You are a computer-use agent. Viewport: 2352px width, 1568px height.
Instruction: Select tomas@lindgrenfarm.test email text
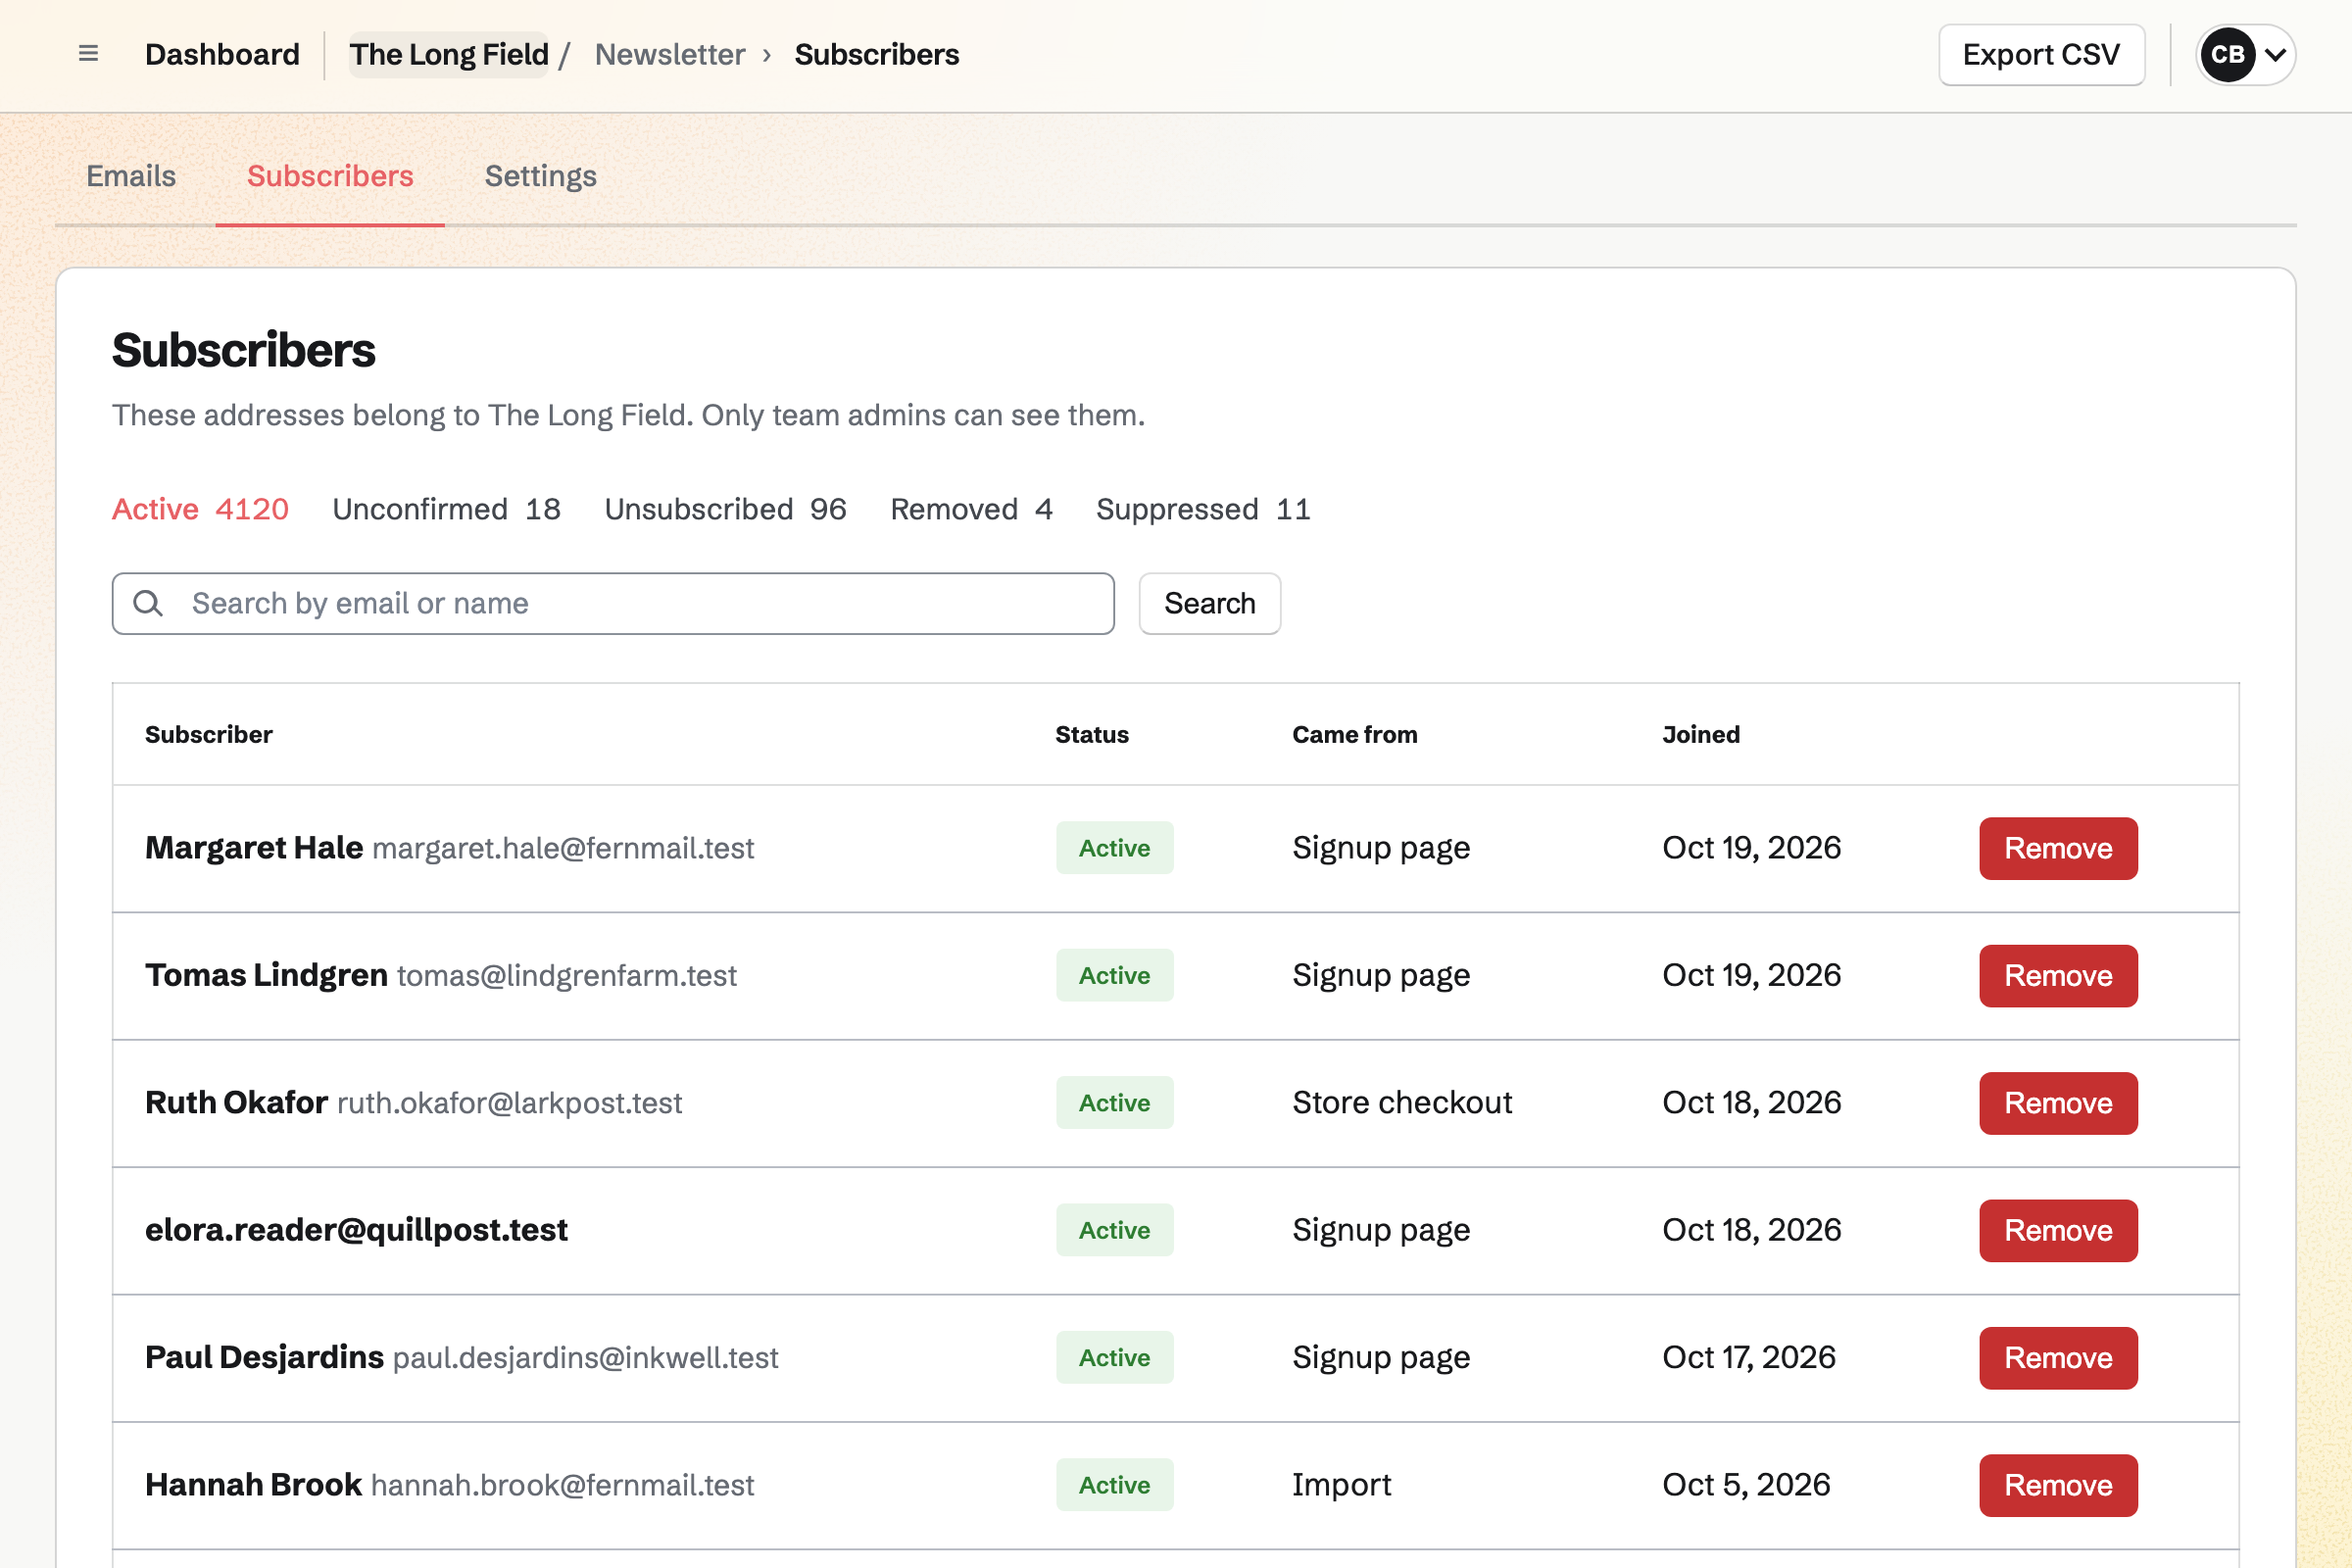pyautogui.click(x=567, y=975)
